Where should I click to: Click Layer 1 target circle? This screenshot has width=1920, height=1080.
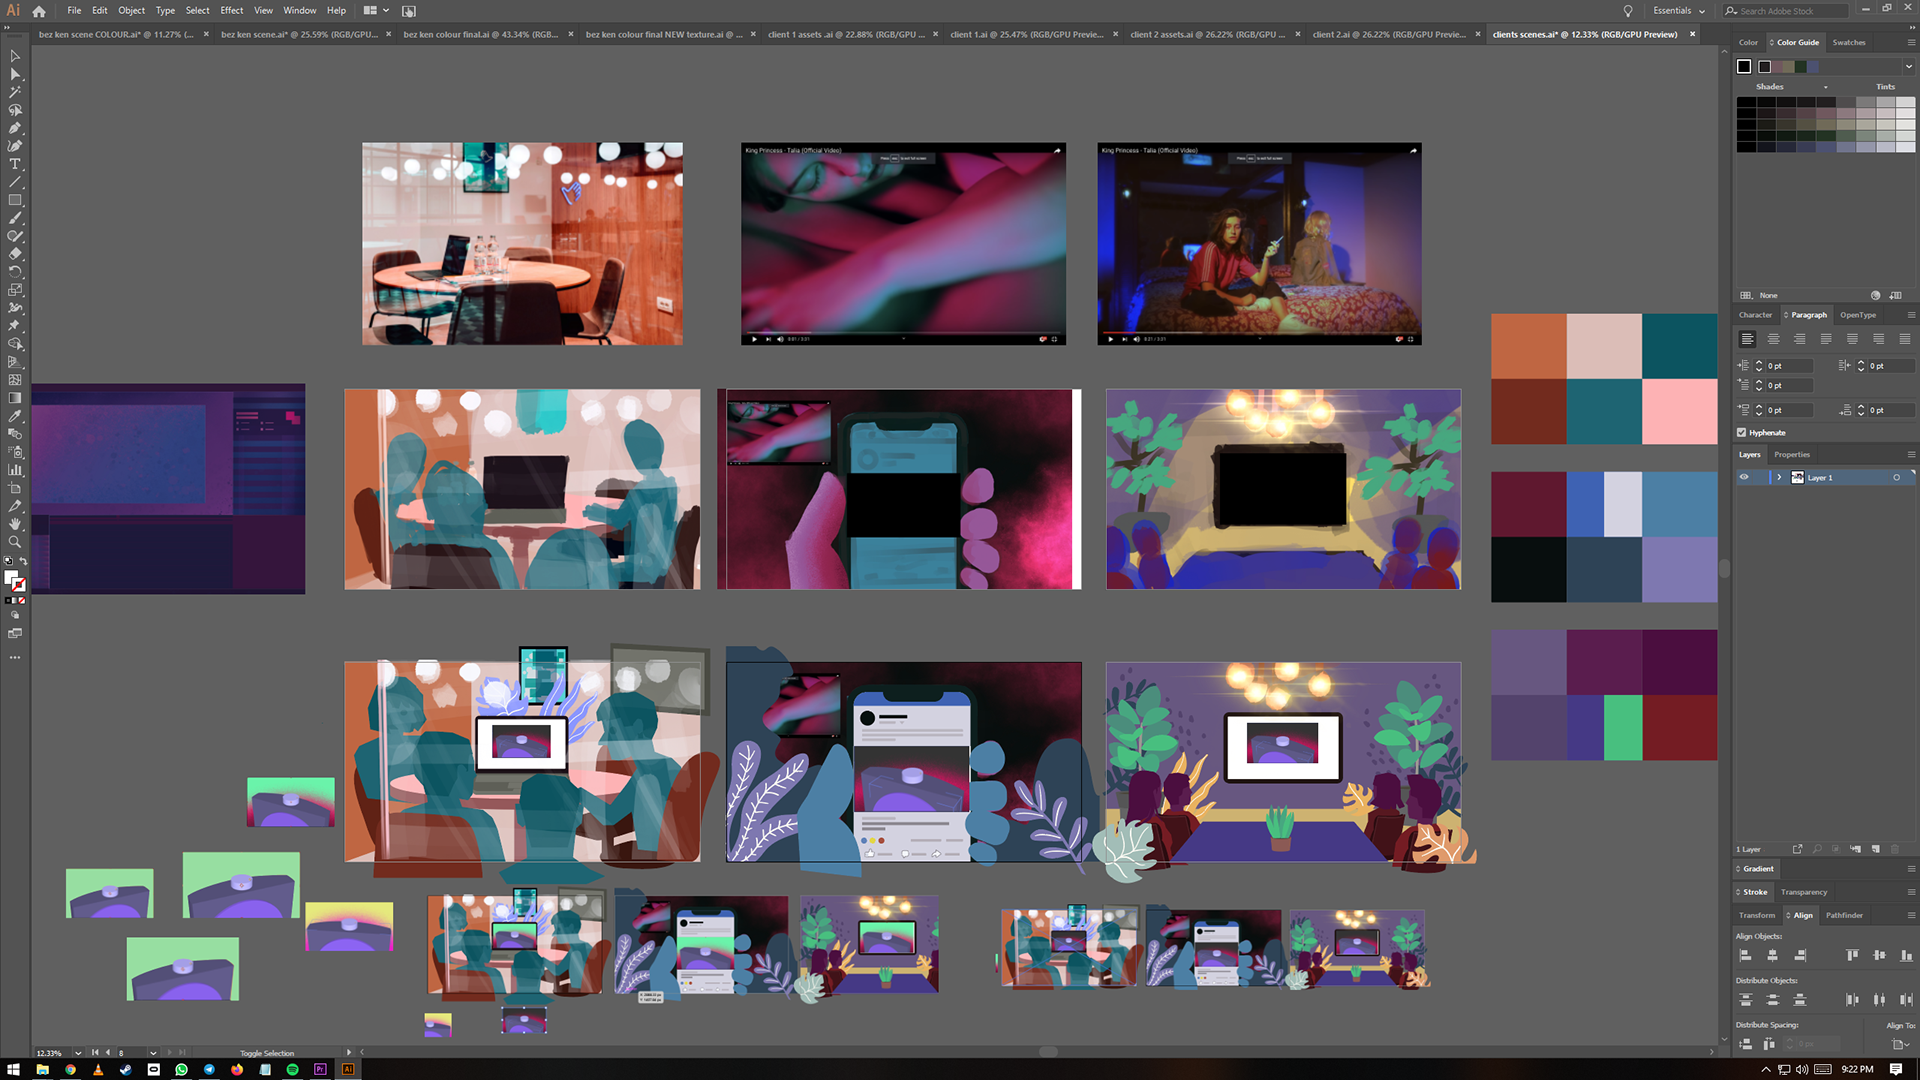(1896, 477)
